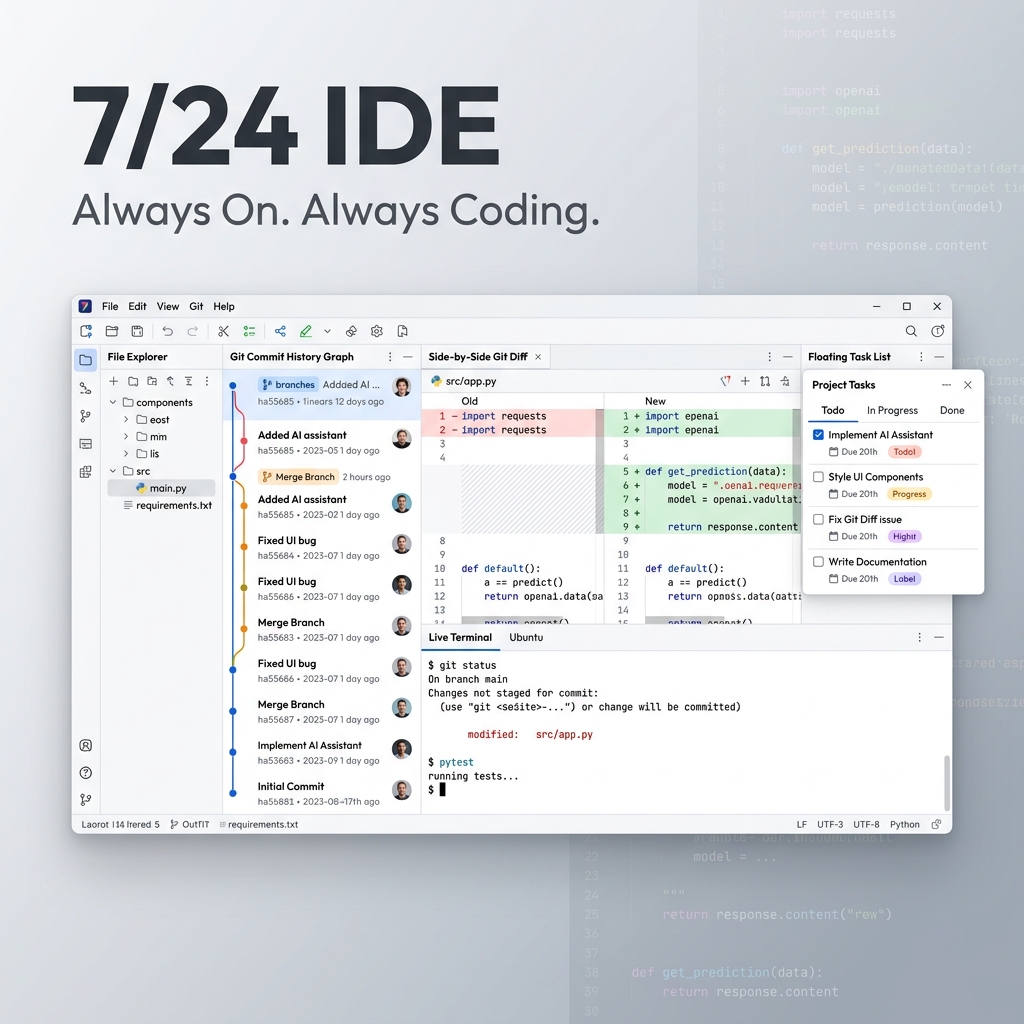1024x1024 pixels.
Task: Click the search magnifier icon
Action: click(911, 331)
